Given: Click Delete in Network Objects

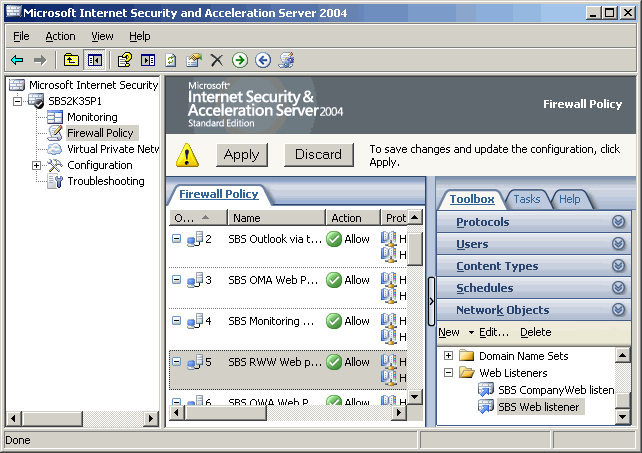Looking at the screenshot, I should [536, 333].
